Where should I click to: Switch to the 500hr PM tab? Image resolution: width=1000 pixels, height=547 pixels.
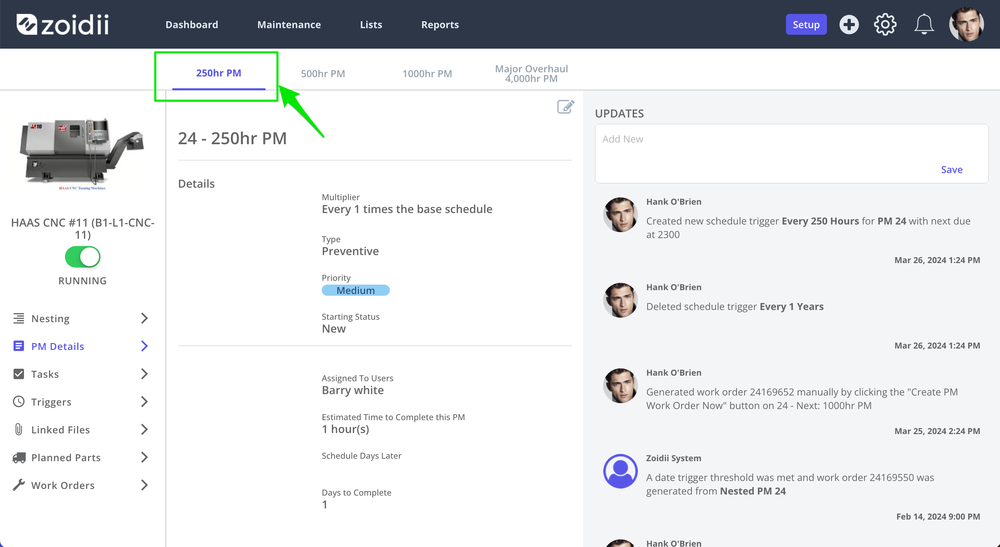click(323, 73)
